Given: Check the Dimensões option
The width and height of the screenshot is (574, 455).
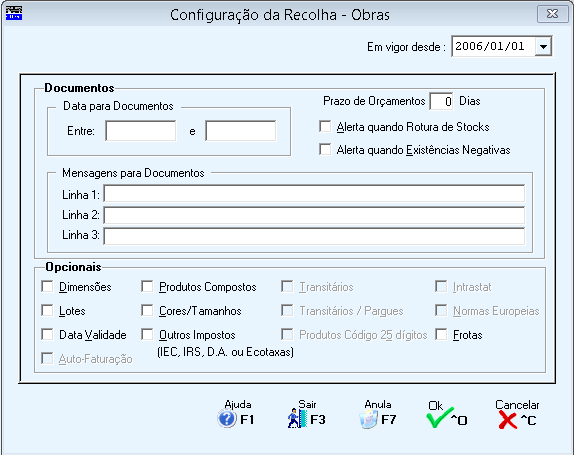Looking at the screenshot, I should click(x=47, y=286).
